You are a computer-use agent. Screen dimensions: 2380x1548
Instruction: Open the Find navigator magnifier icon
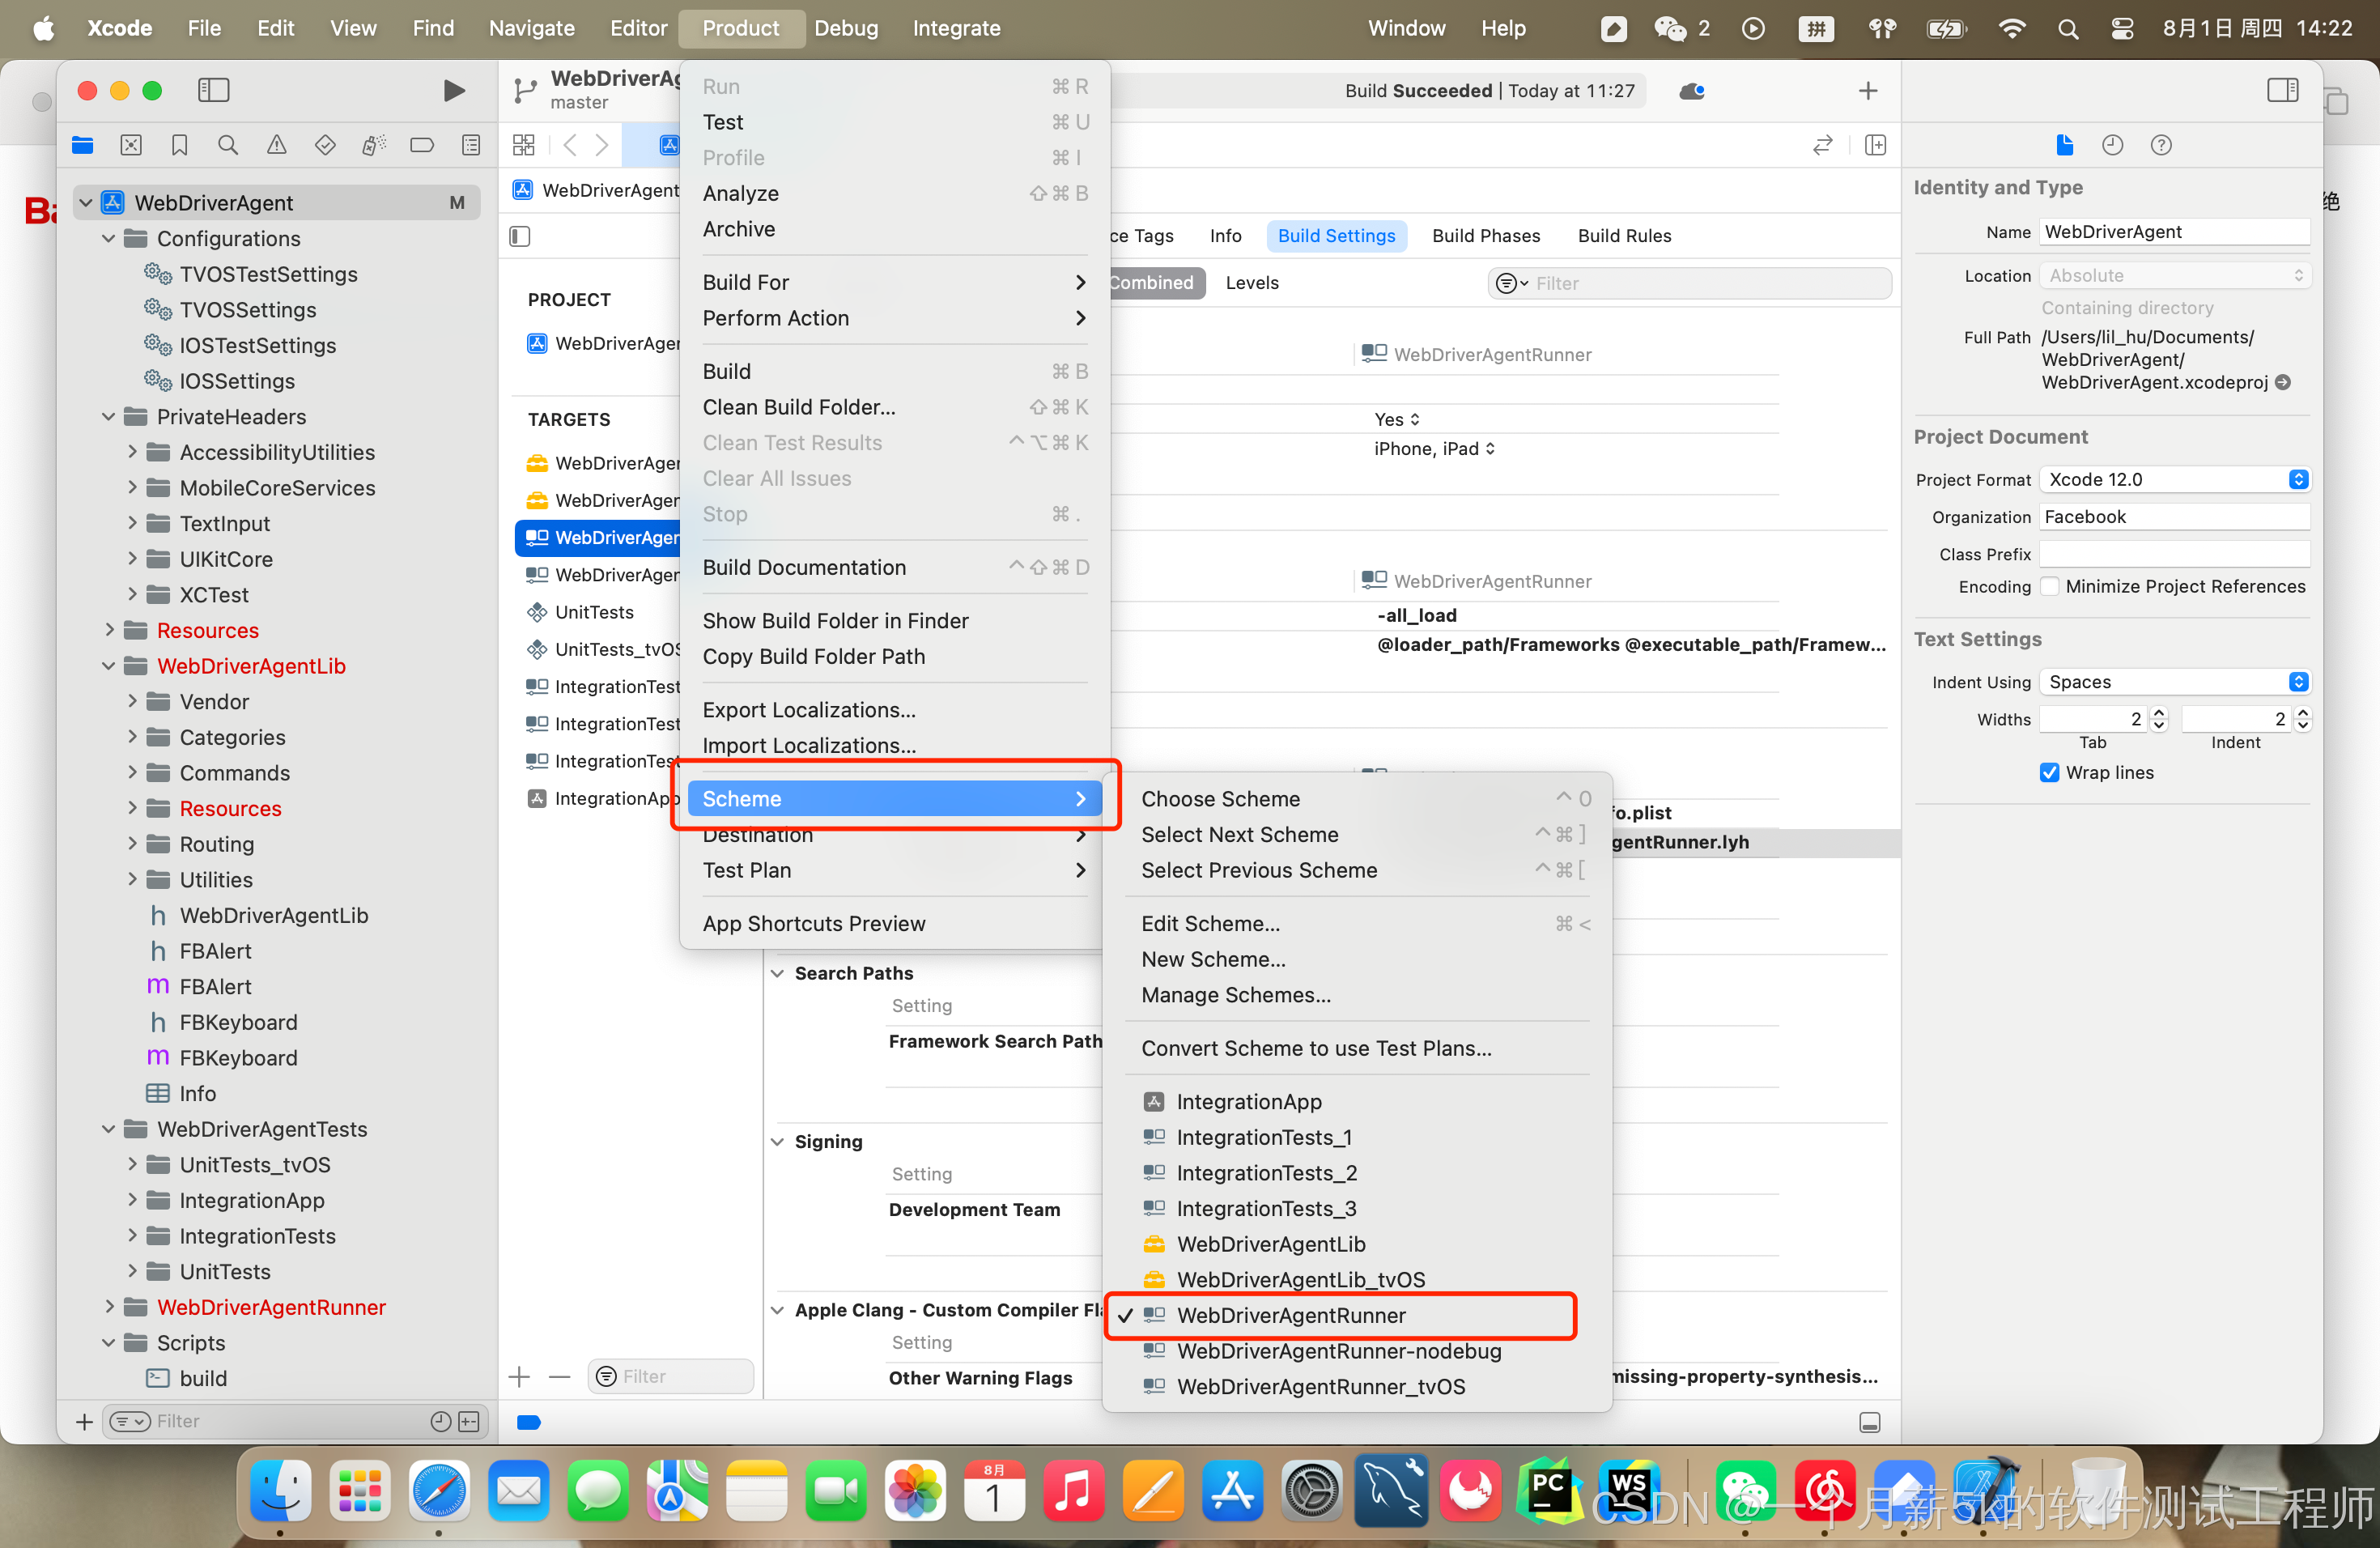point(228,146)
